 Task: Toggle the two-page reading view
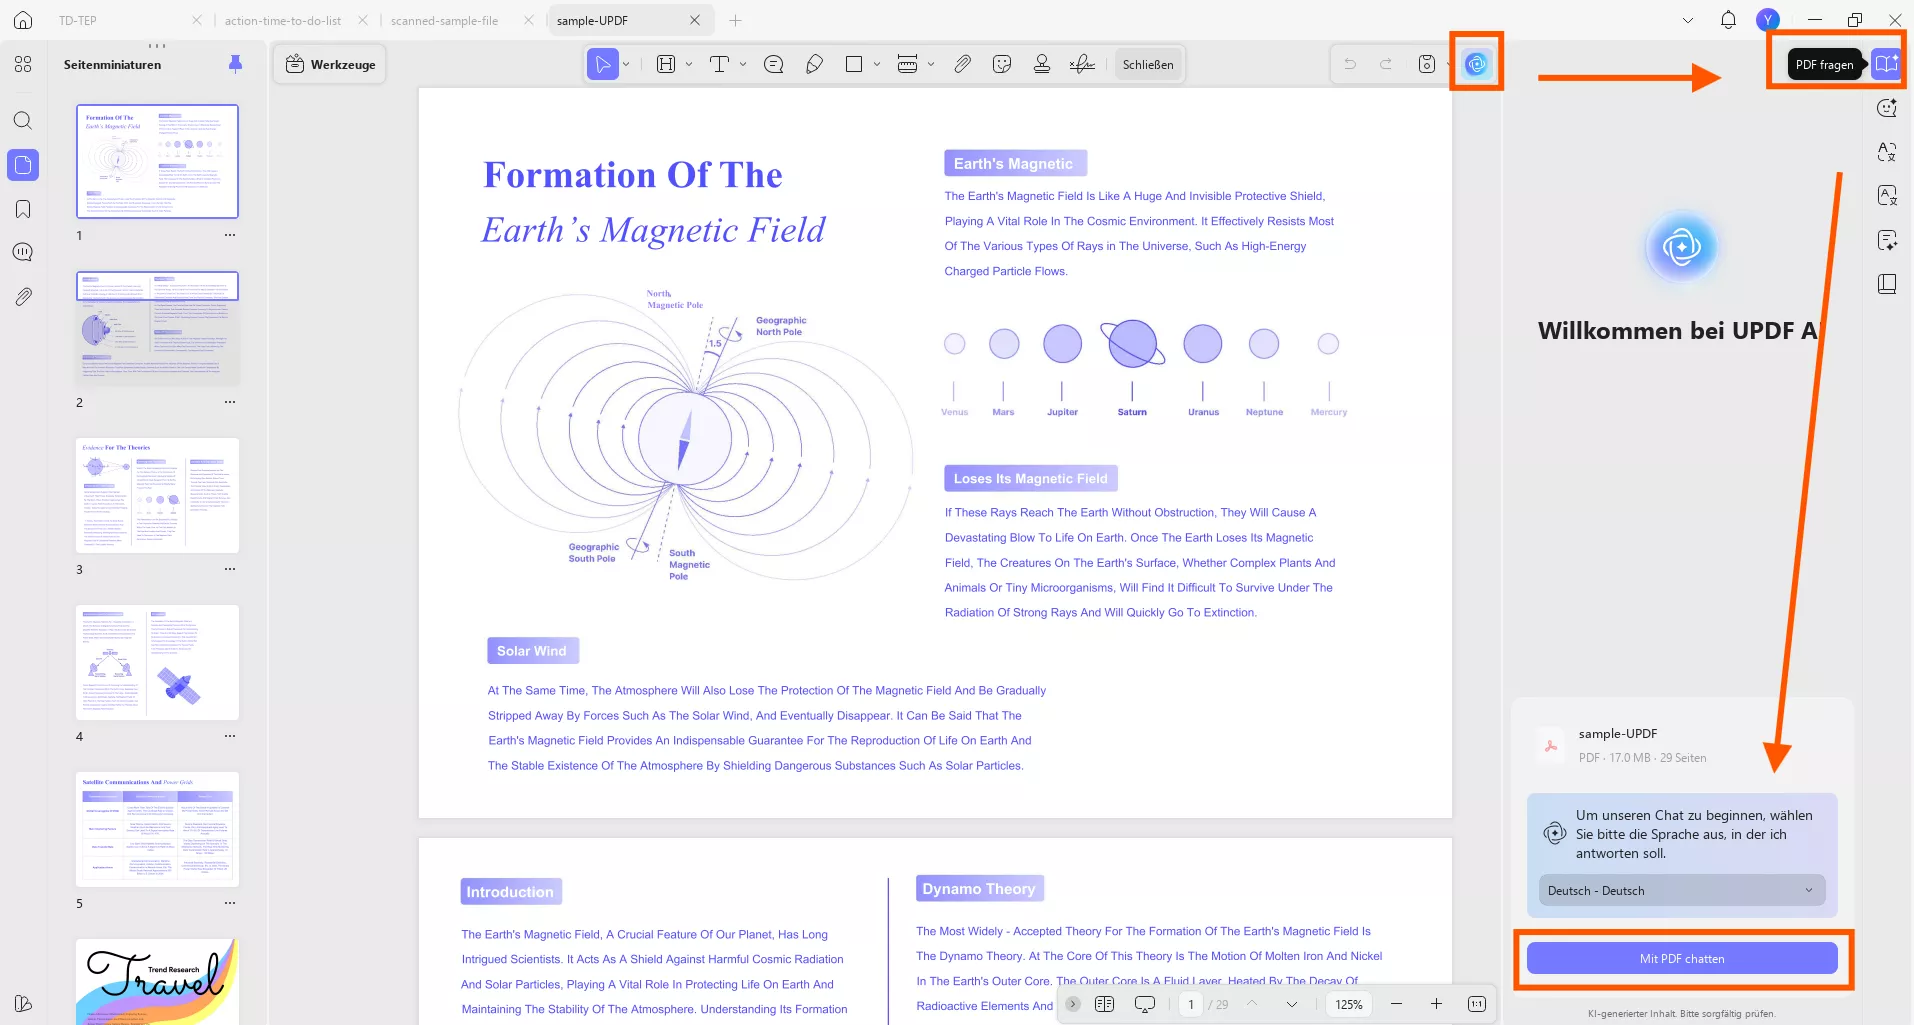pyautogui.click(x=1104, y=1004)
